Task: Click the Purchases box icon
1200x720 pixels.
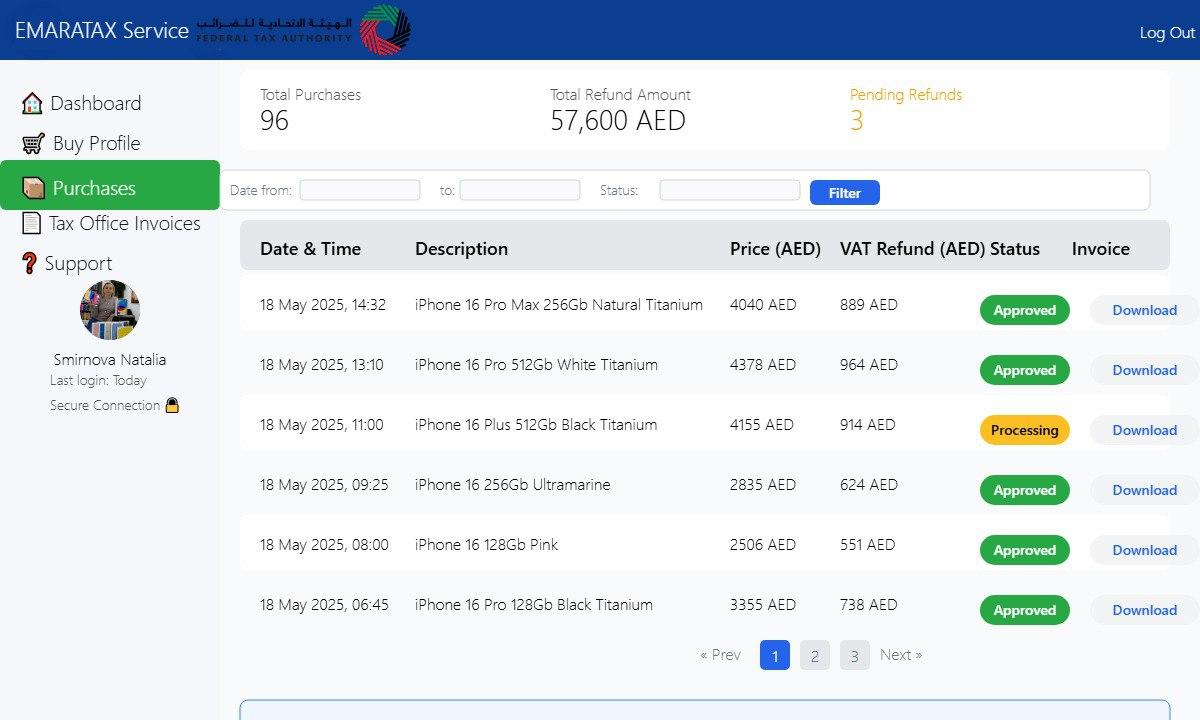Action: tap(33, 188)
